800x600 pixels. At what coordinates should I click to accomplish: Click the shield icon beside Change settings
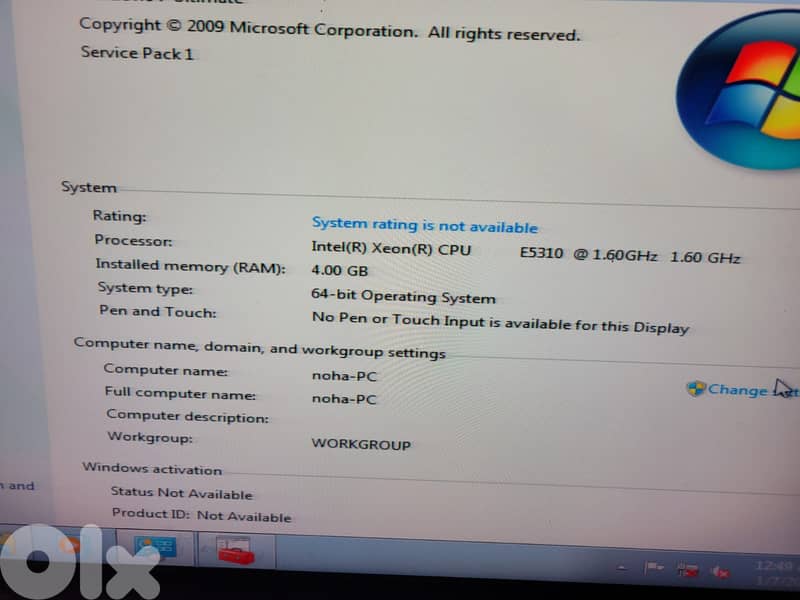point(696,389)
